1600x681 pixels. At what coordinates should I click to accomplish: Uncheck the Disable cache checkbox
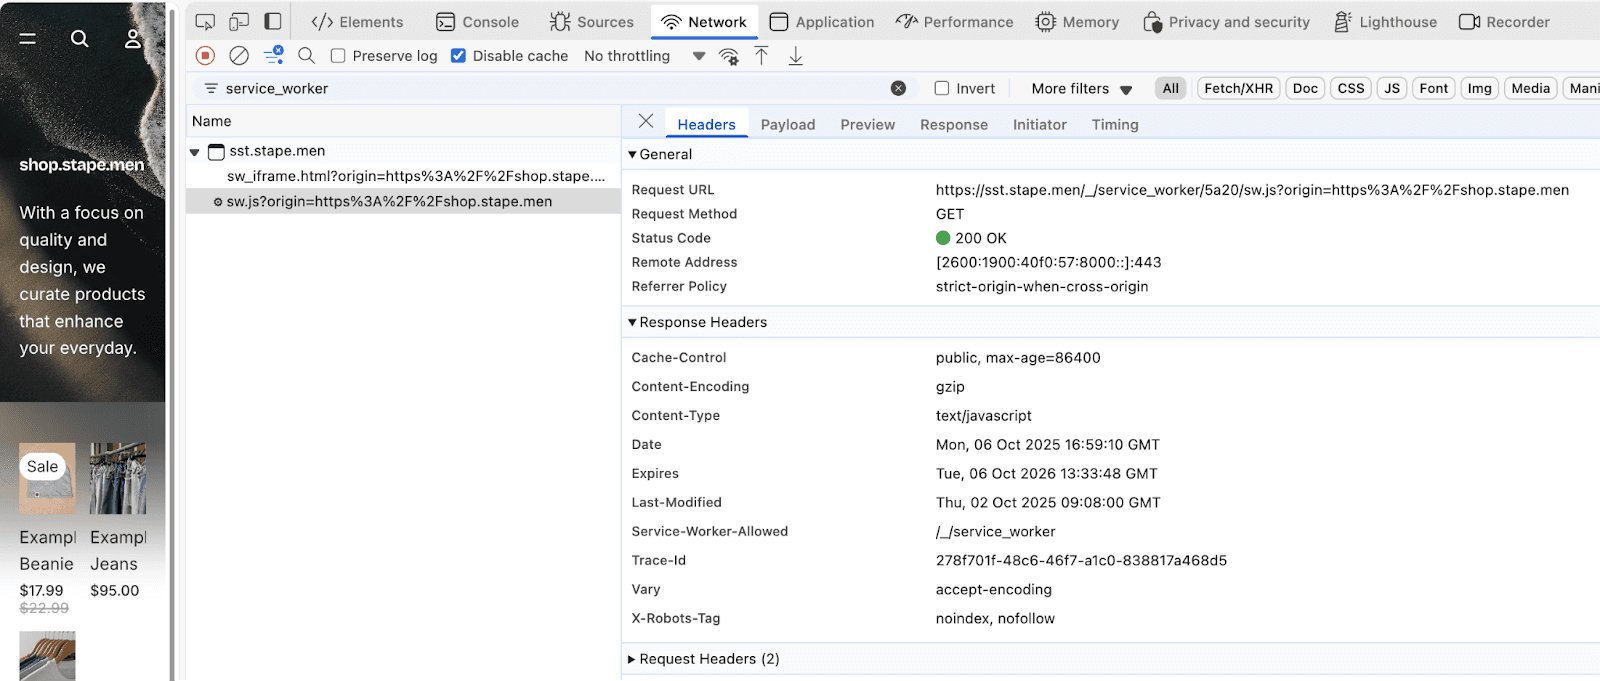click(x=458, y=56)
